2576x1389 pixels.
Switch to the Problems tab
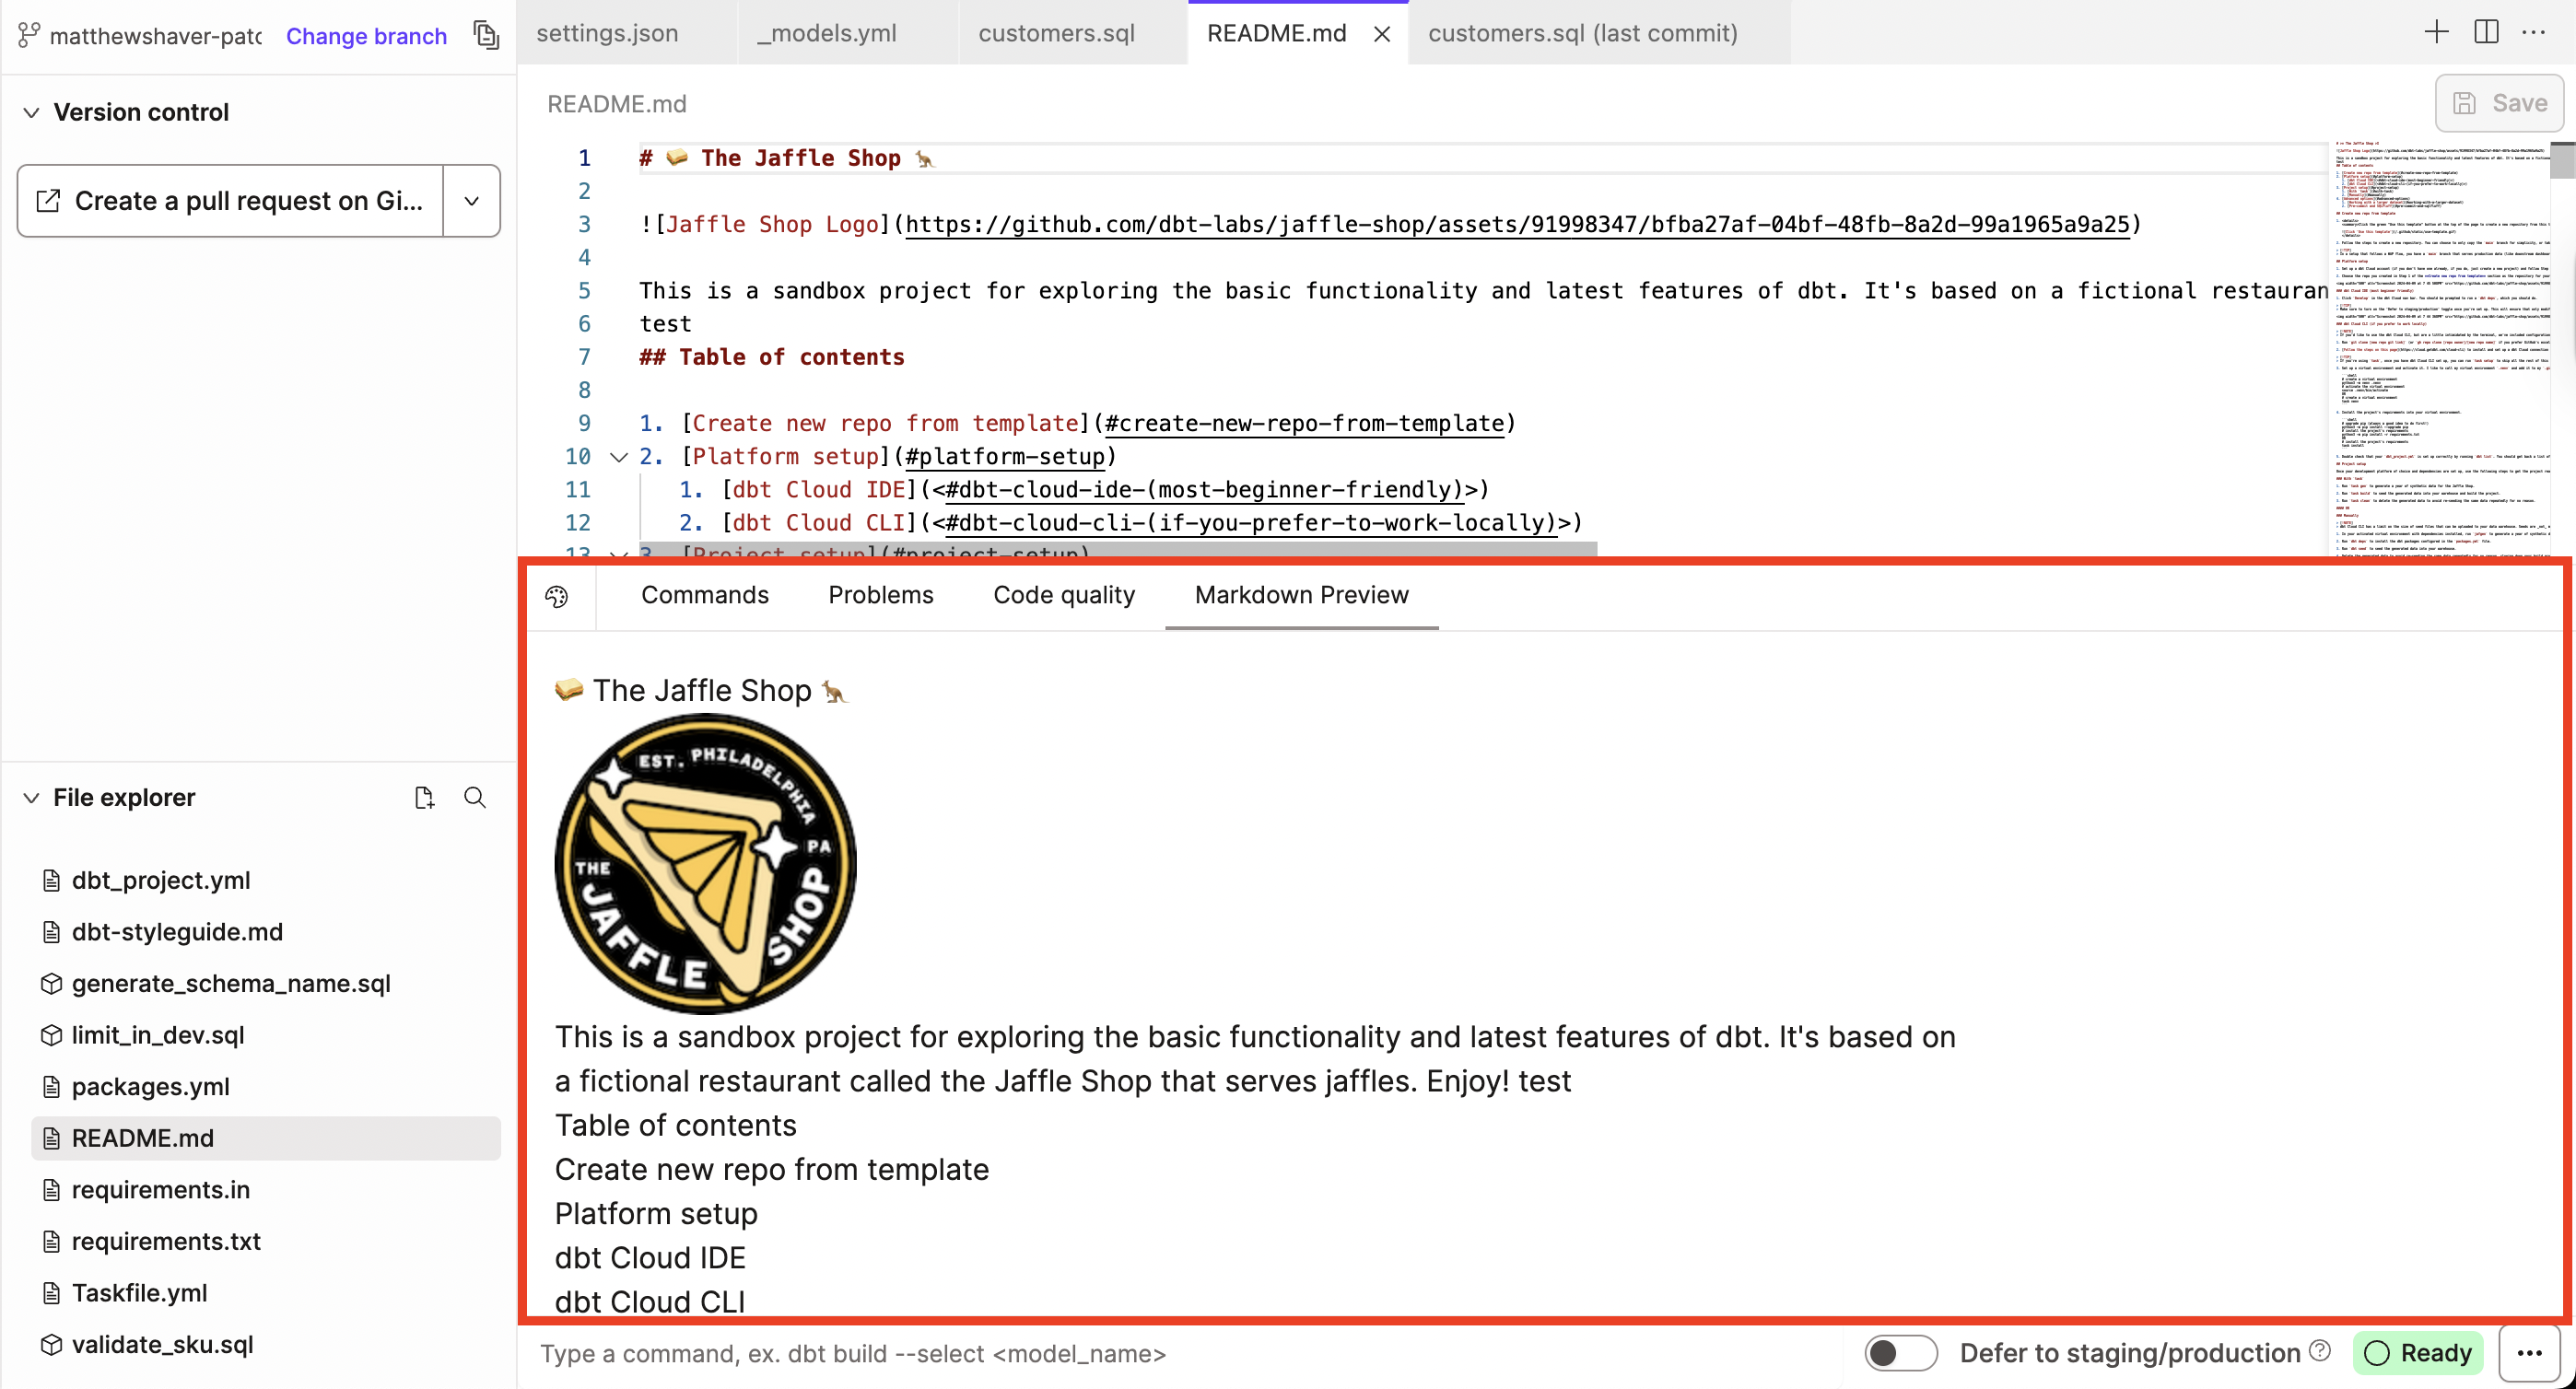click(x=880, y=595)
